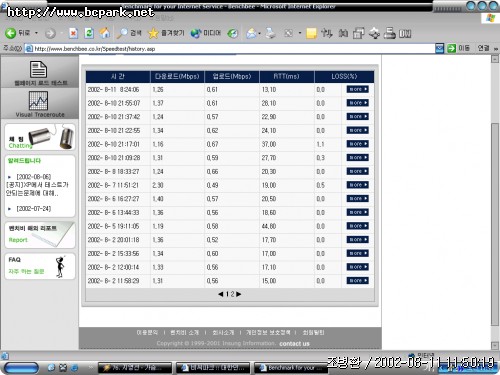Click the grey Forward arrow button

pyautogui.click(x=50, y=33)
